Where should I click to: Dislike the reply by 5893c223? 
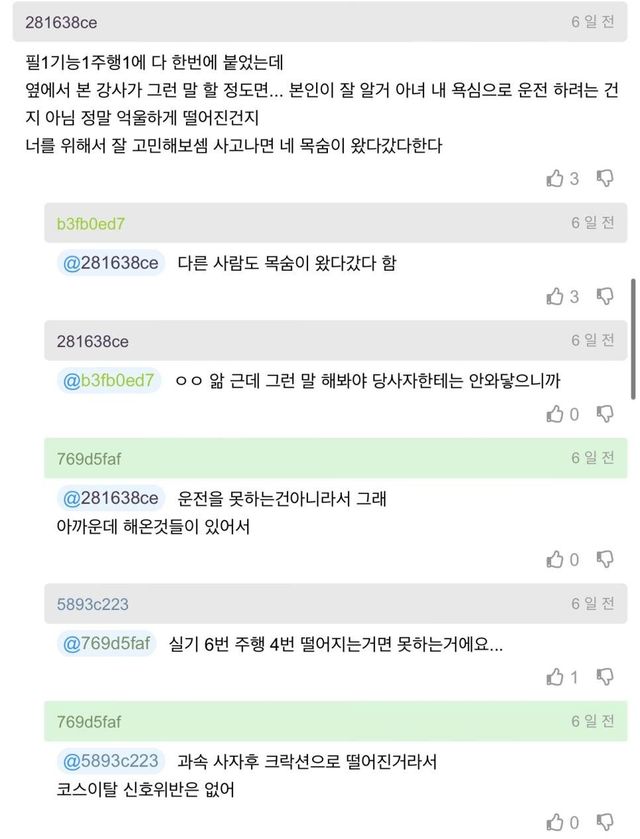click(x=605, y=678)
